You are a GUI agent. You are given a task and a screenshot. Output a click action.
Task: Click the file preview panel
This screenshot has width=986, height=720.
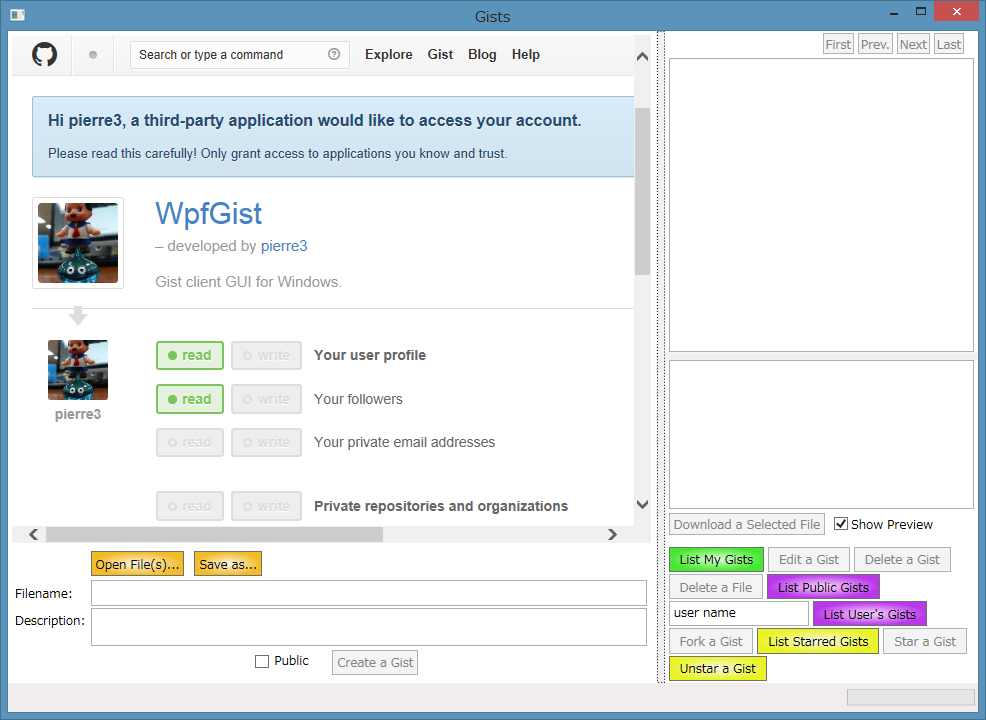821,435
